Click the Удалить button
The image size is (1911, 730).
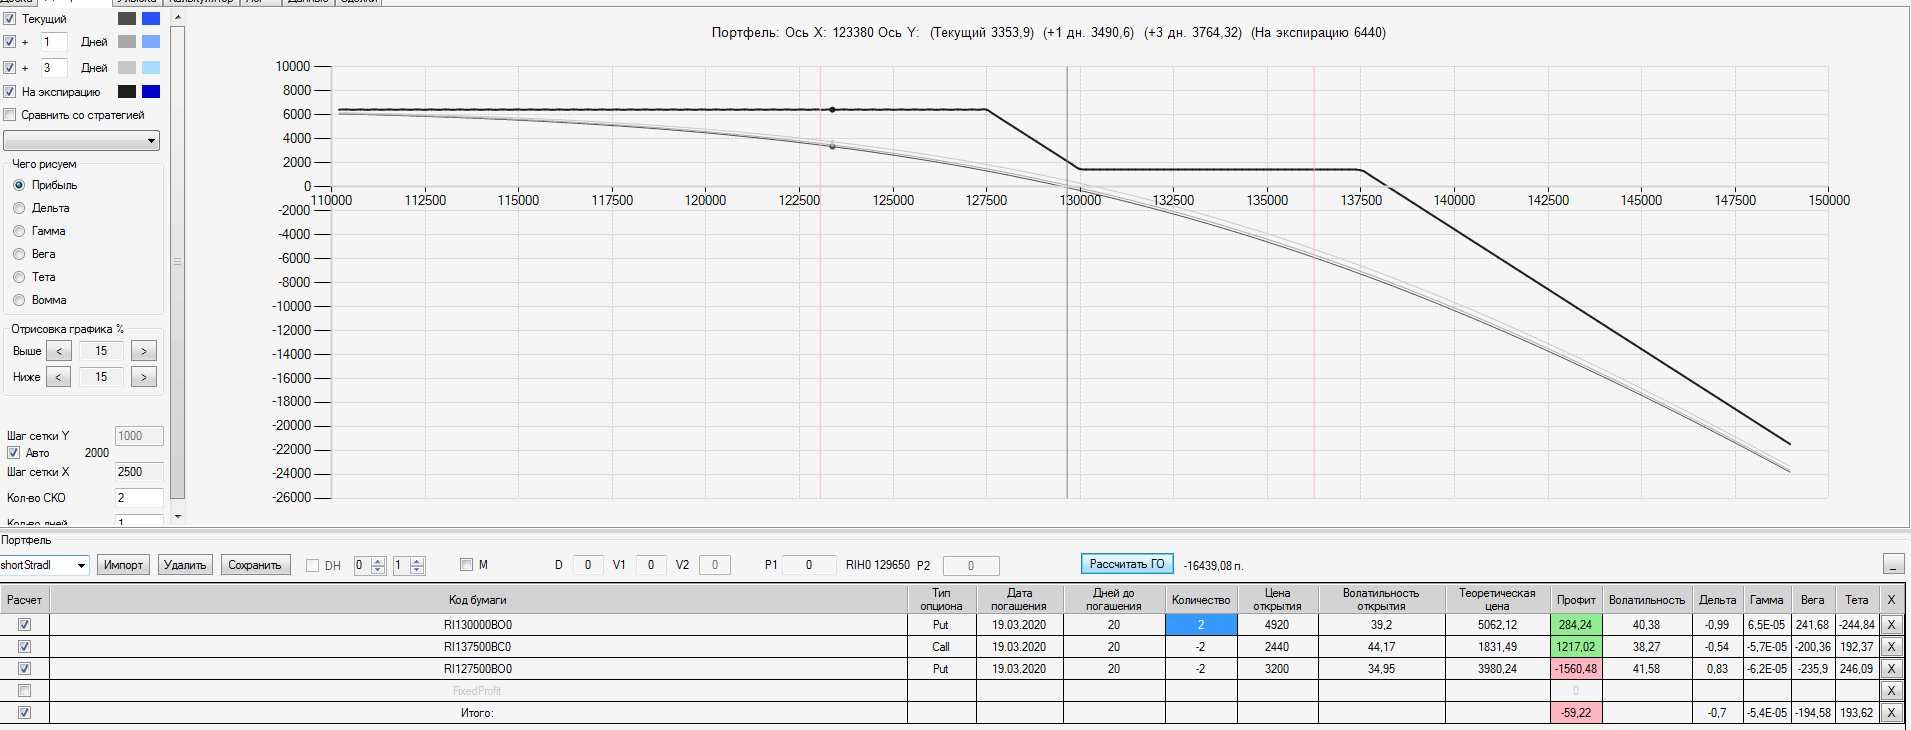(185, 565)
